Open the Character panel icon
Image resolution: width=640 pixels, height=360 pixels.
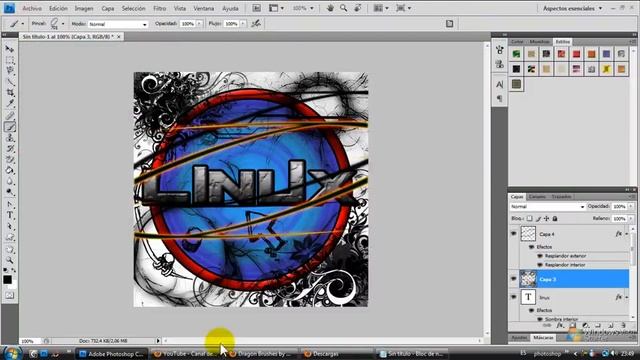coord(500,84)
